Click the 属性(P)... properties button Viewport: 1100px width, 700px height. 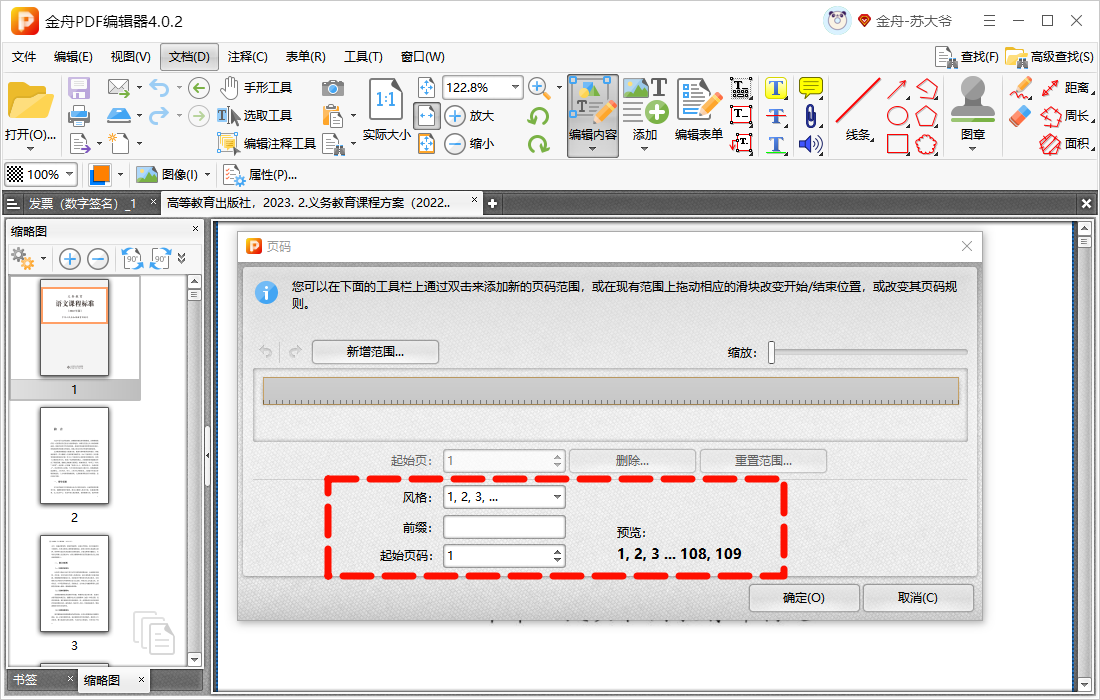(x=260, y=175)
